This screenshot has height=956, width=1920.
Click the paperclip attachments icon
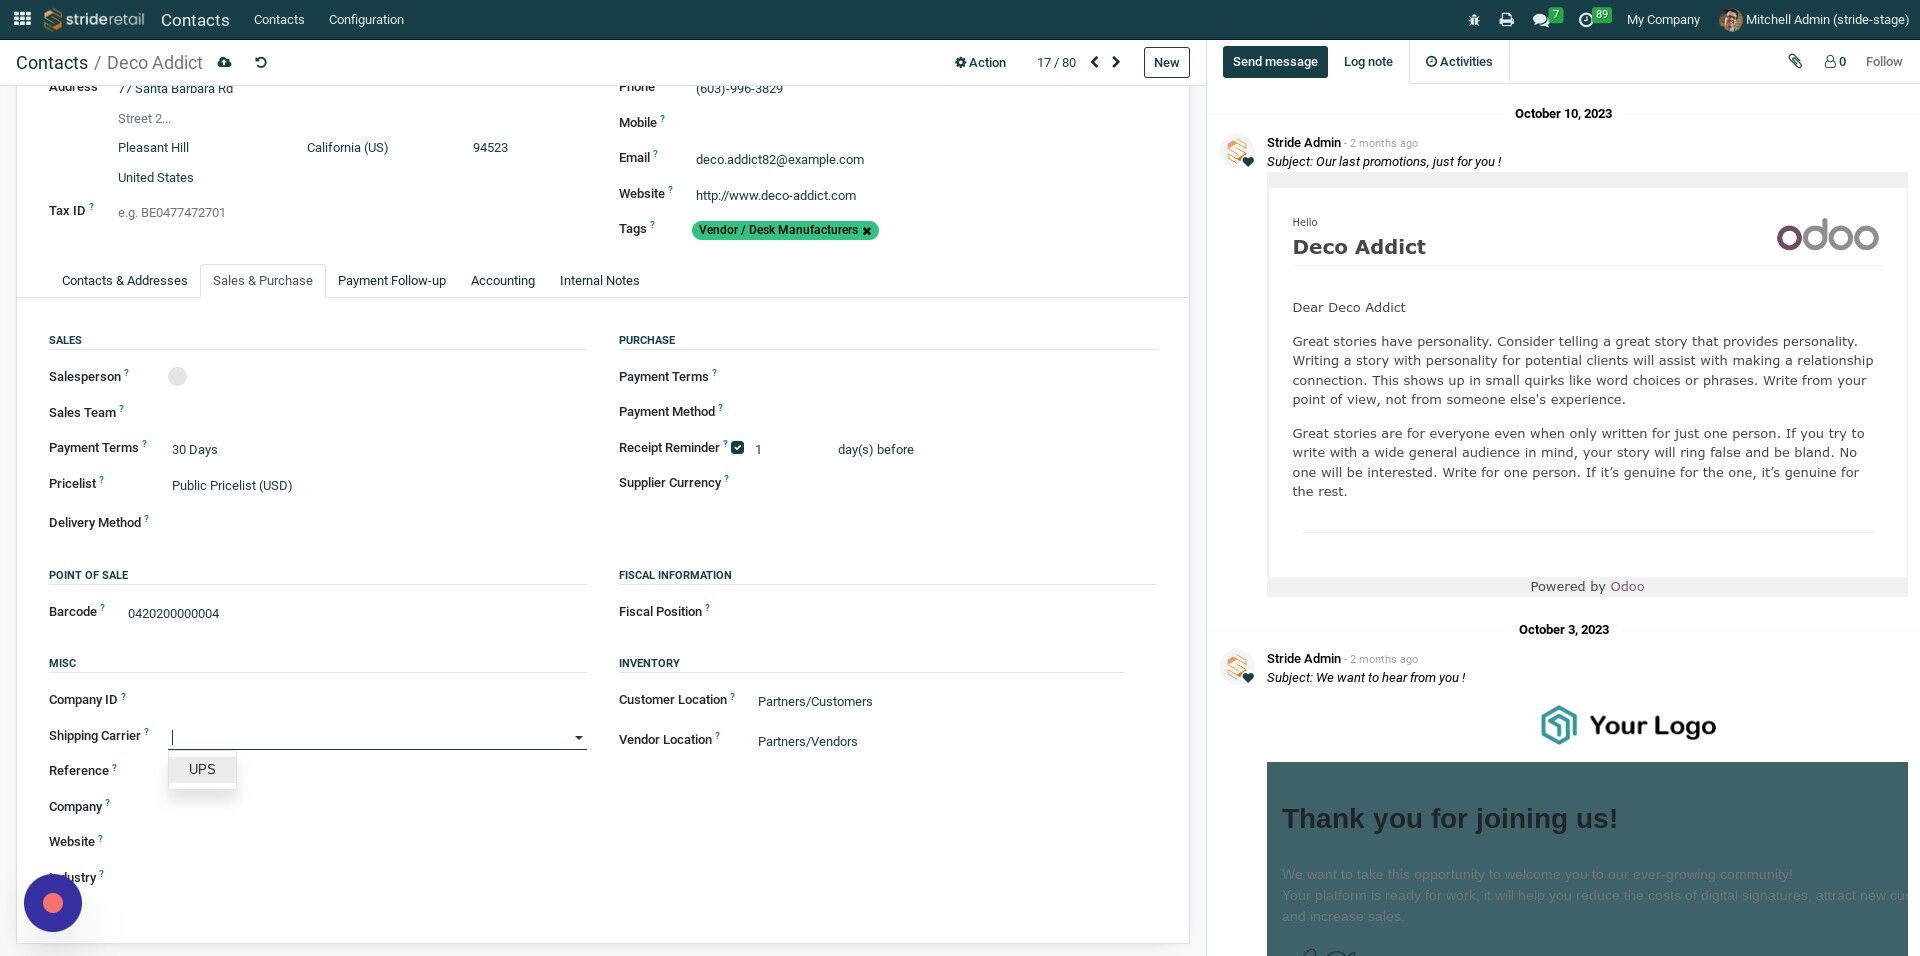1795,62
